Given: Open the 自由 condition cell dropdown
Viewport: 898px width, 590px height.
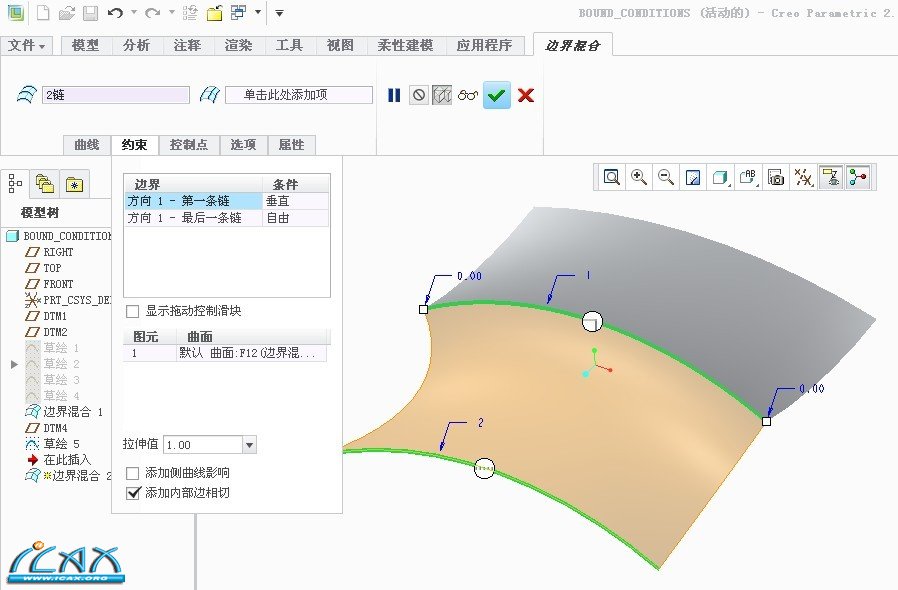Looking at the screenshot, I should 296,218.
